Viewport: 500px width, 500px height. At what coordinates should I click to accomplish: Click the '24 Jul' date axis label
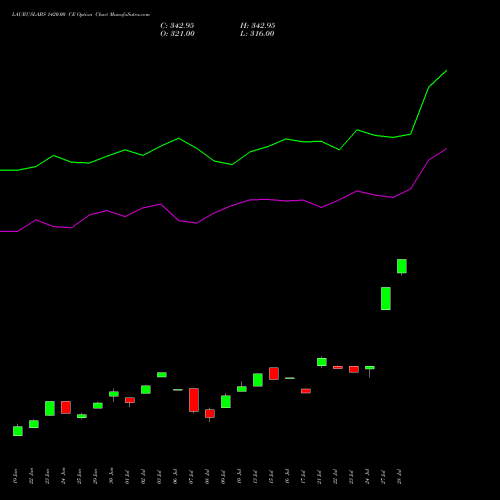(x=367, y=477)
